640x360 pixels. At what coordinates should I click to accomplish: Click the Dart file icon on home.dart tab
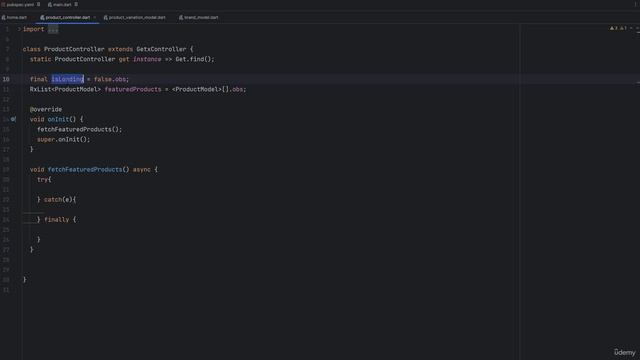[3, 18]
